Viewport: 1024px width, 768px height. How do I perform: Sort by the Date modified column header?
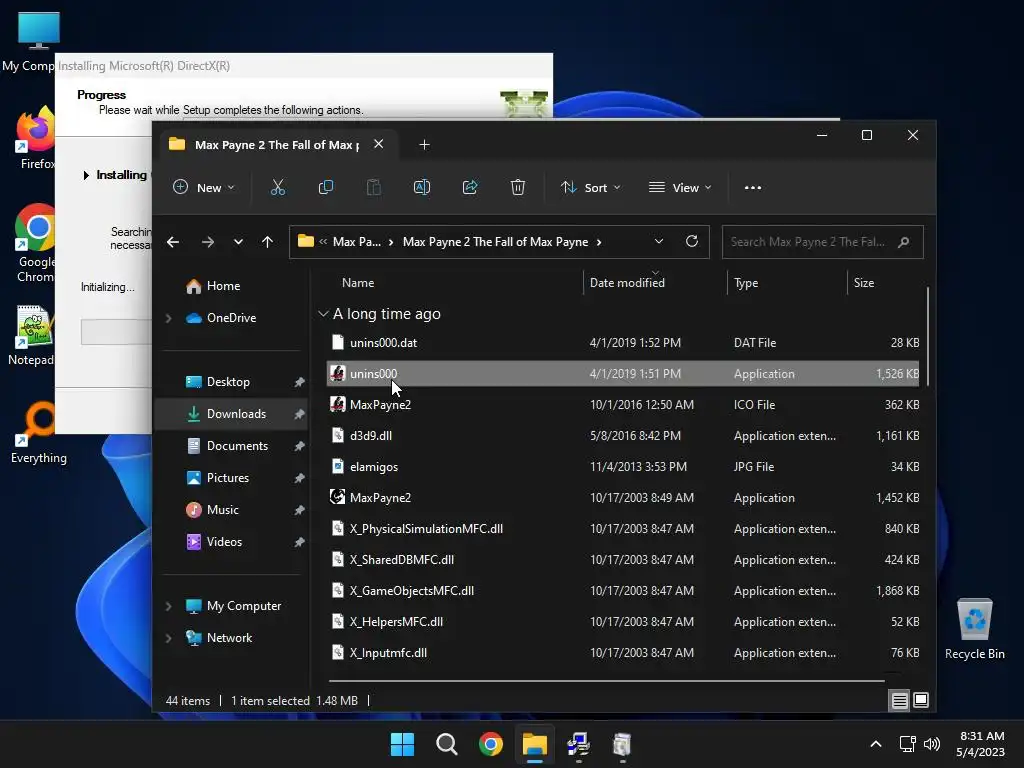(x=627, y=283)
